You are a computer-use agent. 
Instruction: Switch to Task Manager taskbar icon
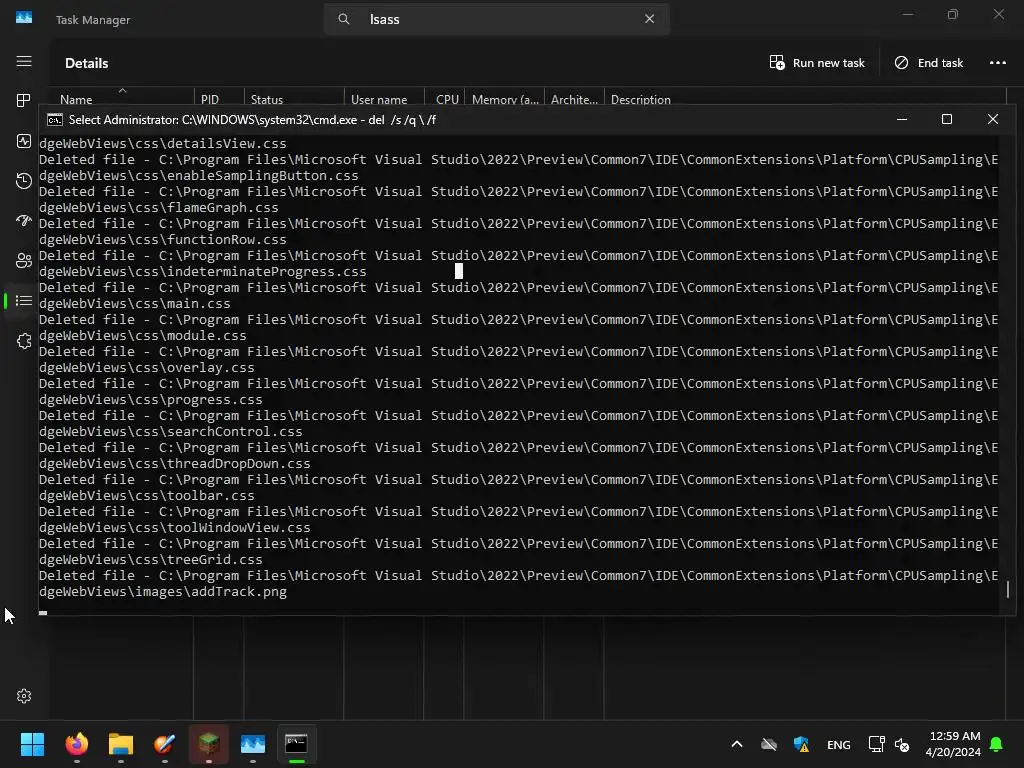point(253,744)
